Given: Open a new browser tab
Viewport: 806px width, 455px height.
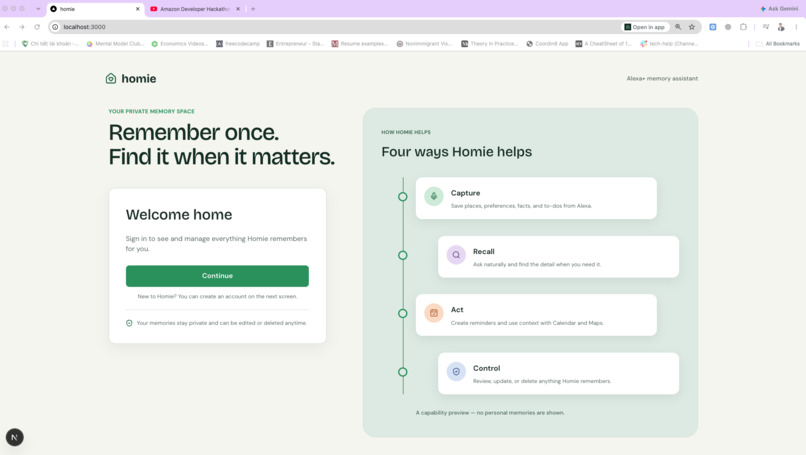Looking at the screenshot, I should tap(253, 9).
